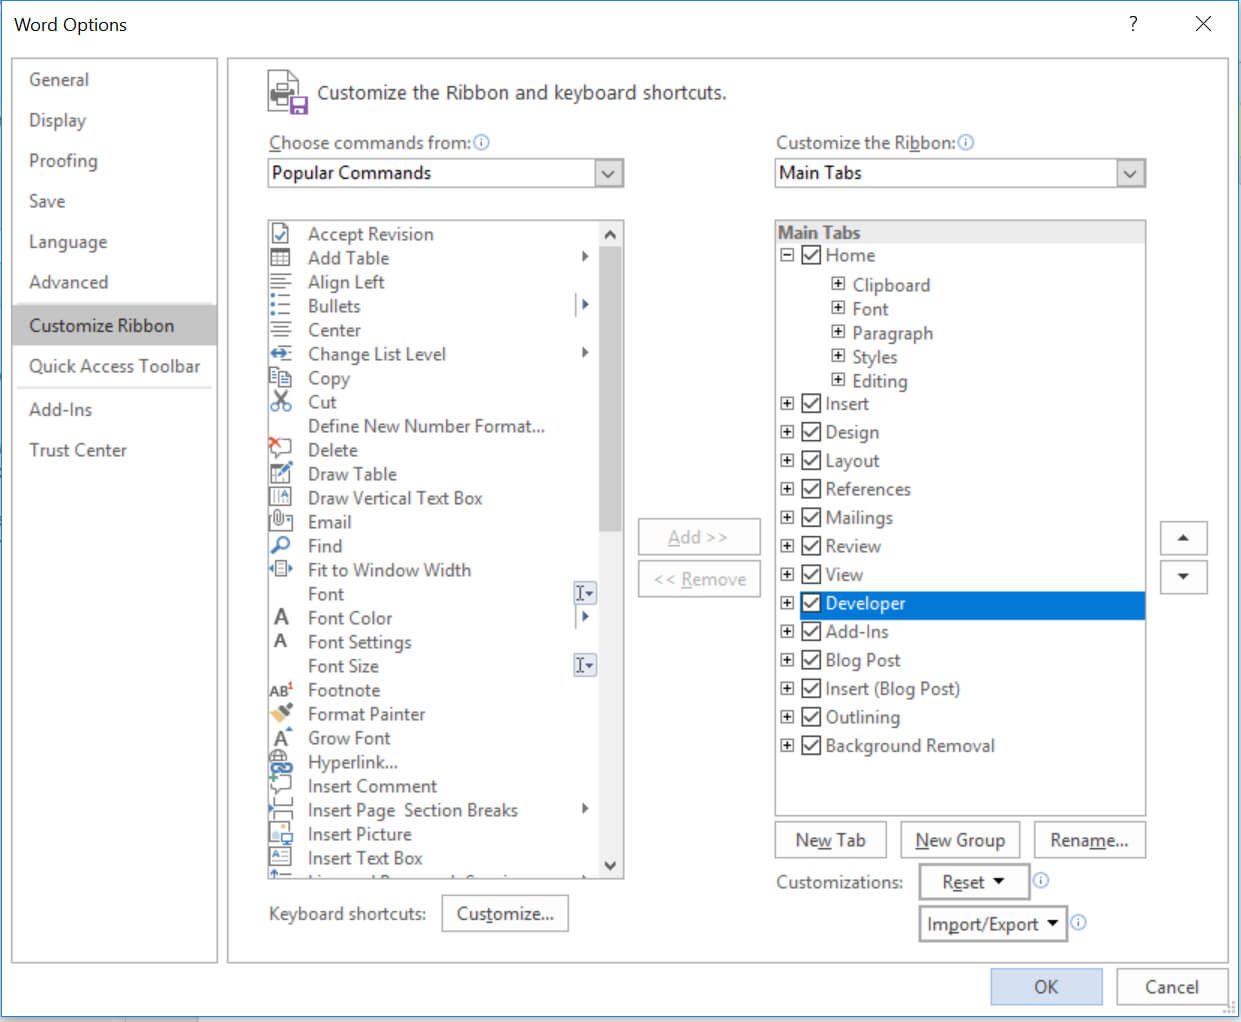This screenshot has width=1241, height=1022.
Task: Select the Format Painter command icon
Action: 280,714
